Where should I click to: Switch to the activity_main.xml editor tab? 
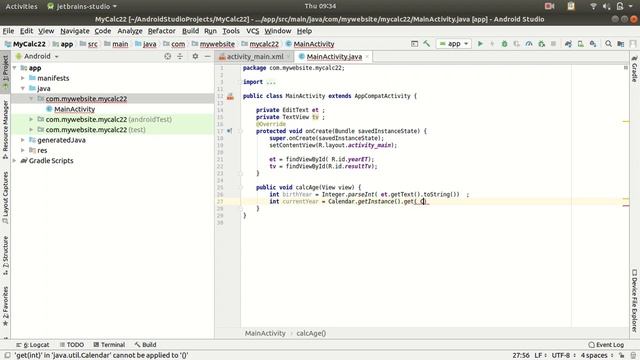coord(255,57)
